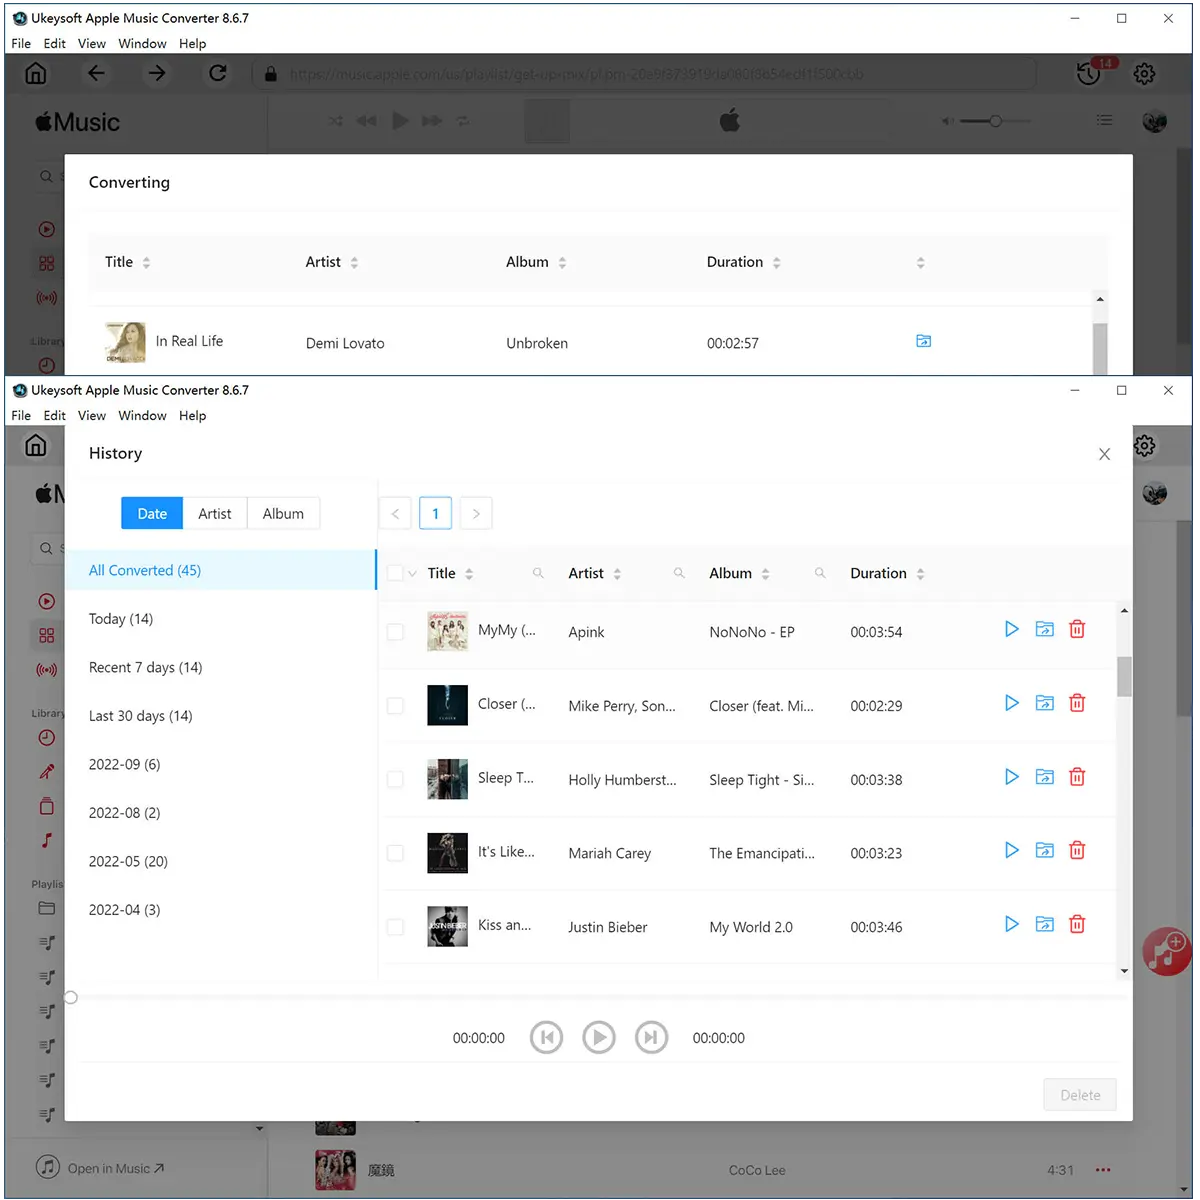Sort Converting list by Artist
1200x1200 pixels.
(354, 263)
